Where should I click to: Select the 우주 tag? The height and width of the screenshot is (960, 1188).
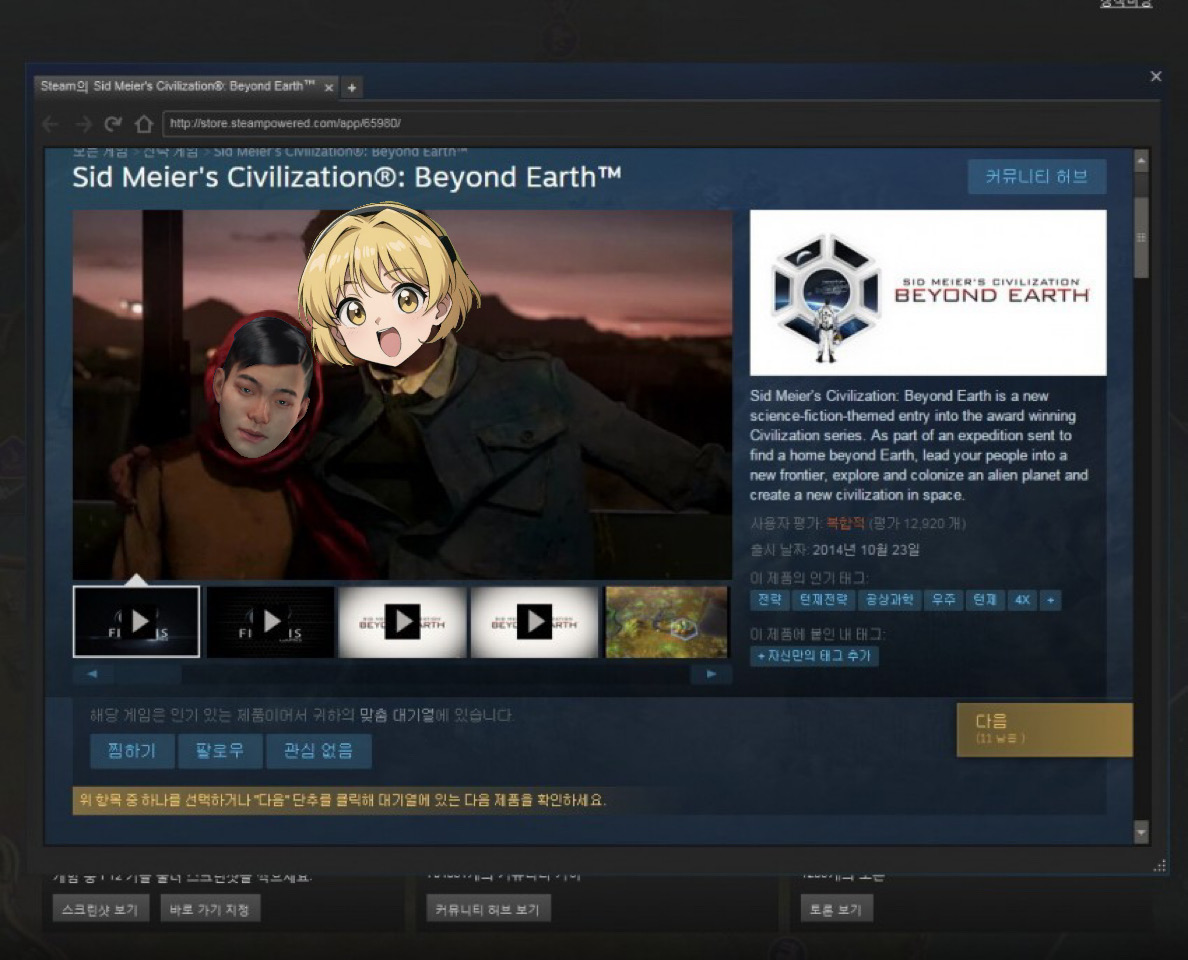coord(943,600)
